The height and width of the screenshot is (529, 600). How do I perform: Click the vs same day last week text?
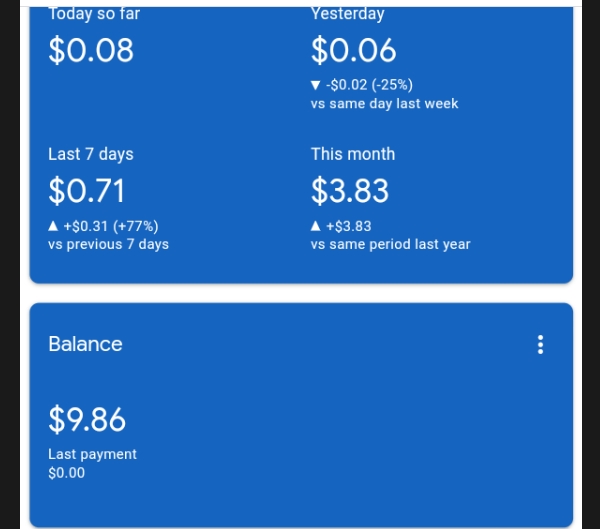(384, 104)
